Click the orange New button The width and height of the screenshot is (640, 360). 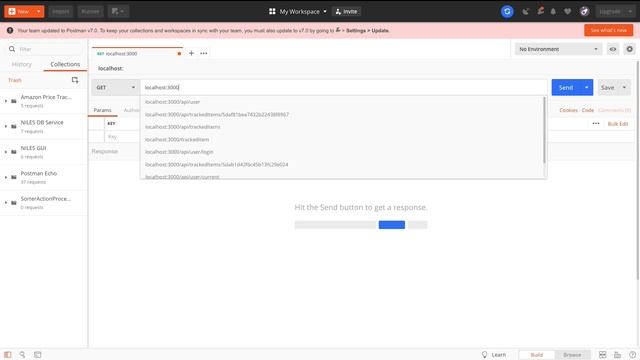click(x=19, y=11)
